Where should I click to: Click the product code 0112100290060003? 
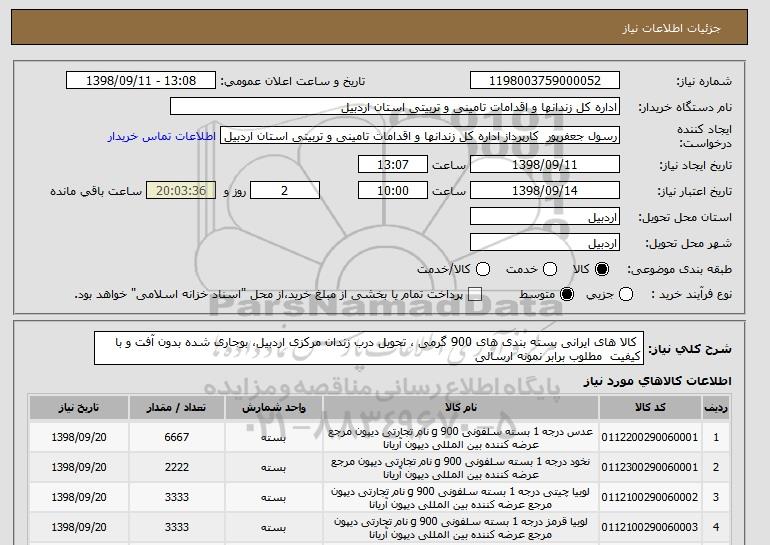point(650,527)
